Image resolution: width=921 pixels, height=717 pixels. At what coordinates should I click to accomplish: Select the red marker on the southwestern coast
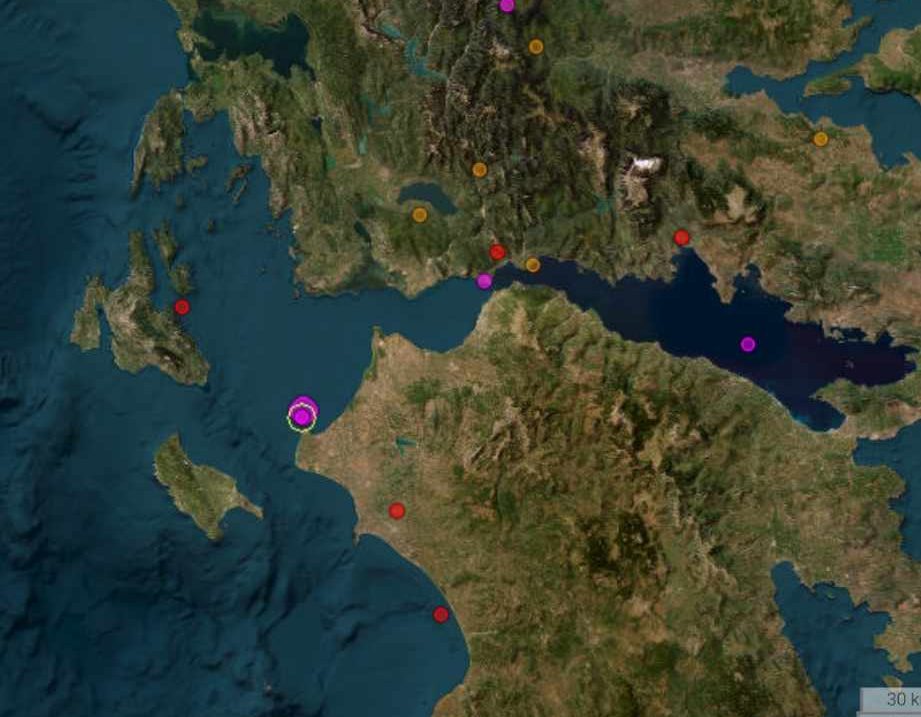[441, 615]
